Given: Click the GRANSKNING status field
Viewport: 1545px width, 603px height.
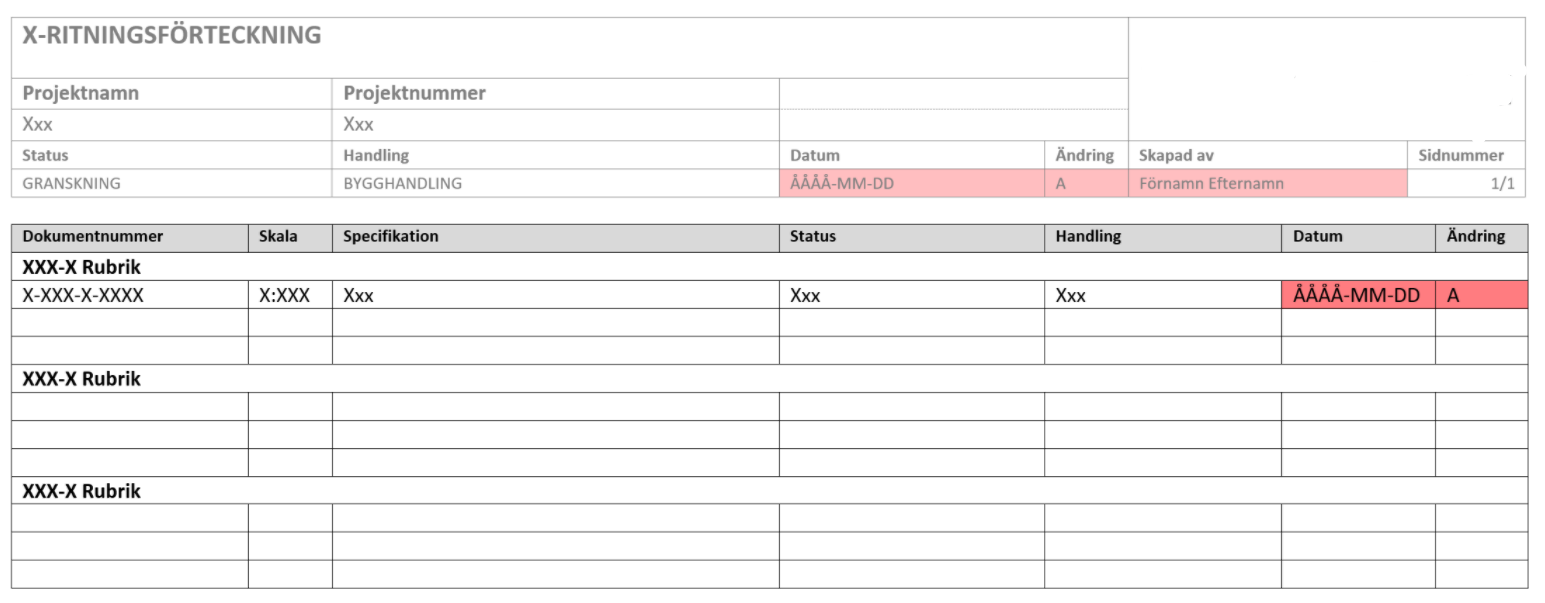Looking at the screenshot, I should 172,184.
